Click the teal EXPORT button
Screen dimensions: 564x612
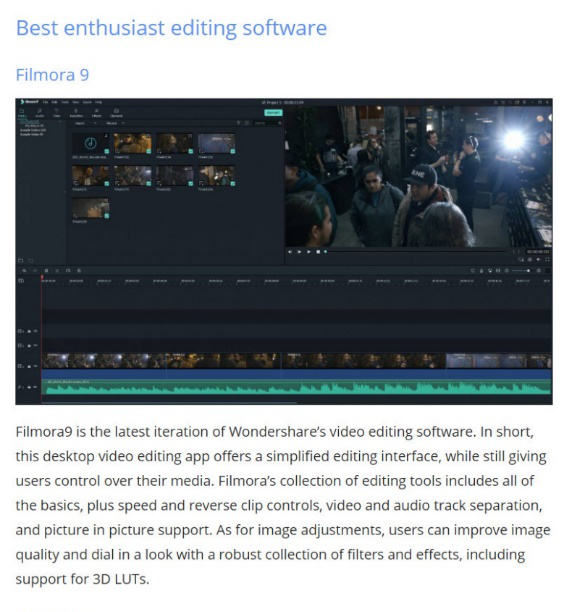[273, 113]
